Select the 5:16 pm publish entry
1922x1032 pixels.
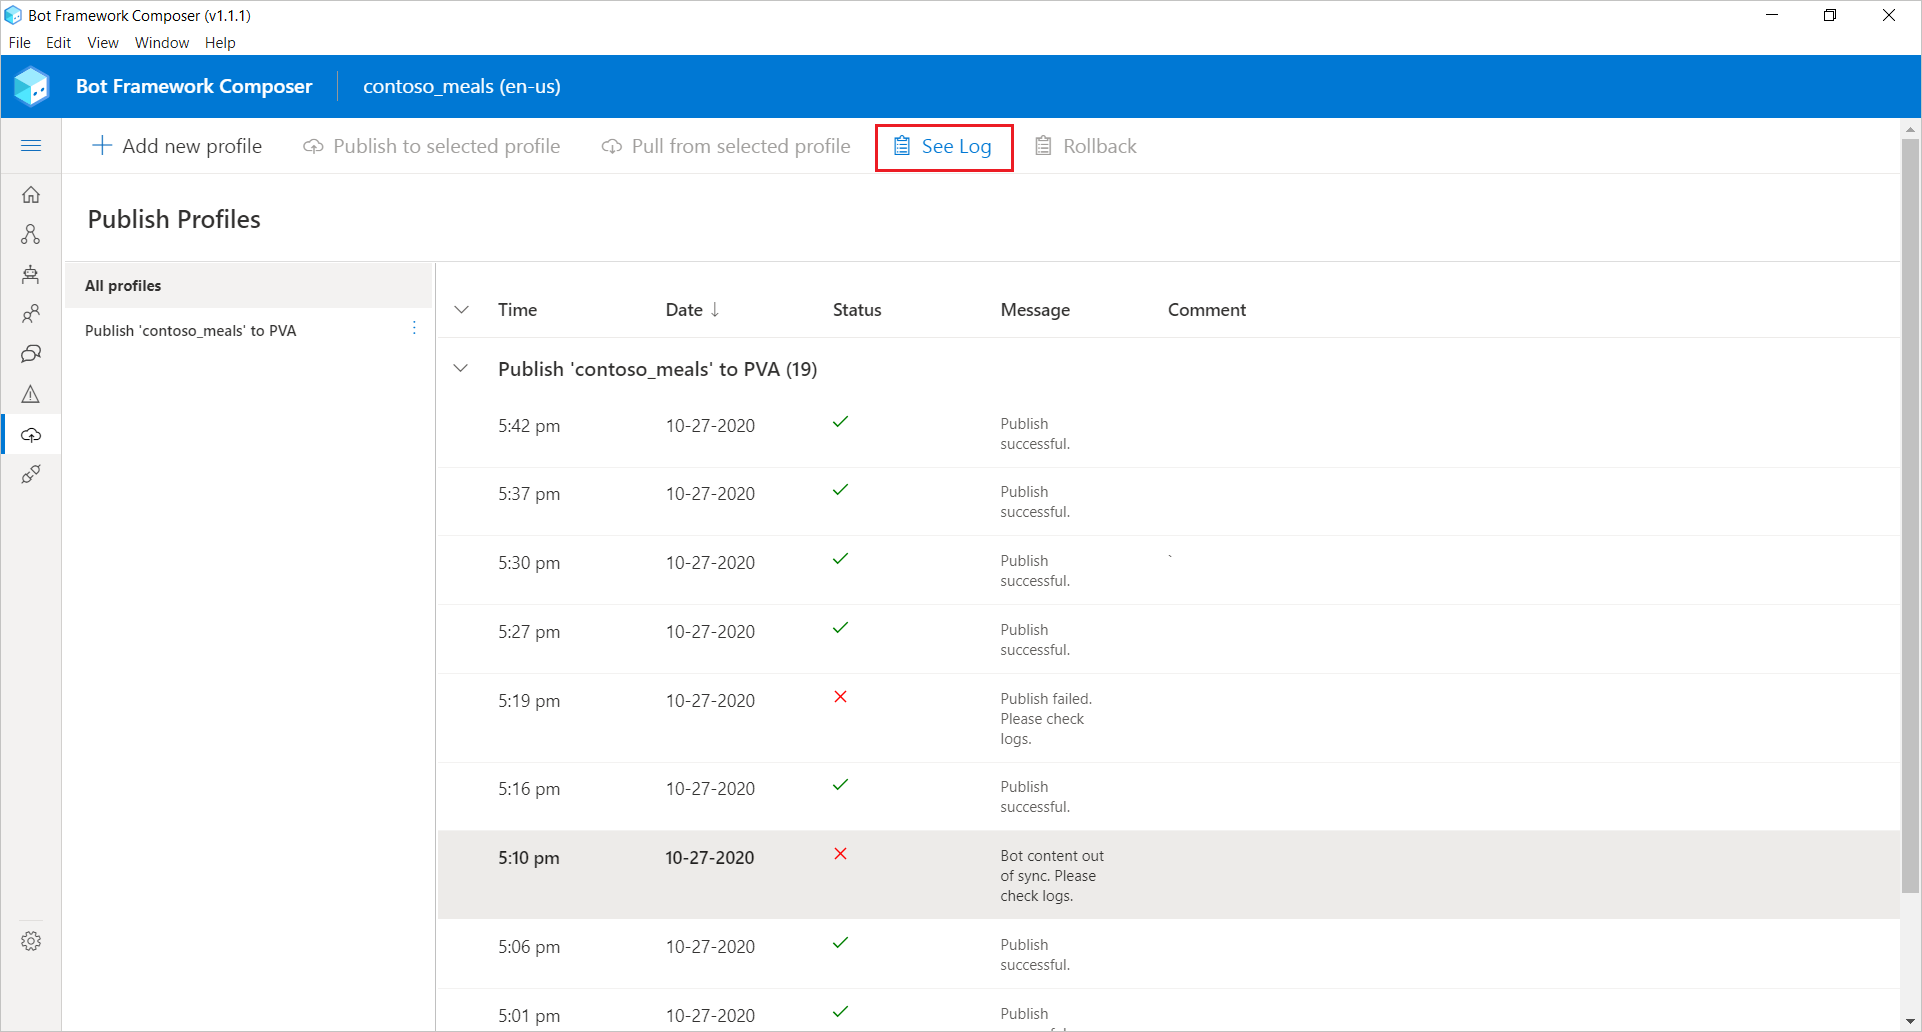pos(1168,796)
